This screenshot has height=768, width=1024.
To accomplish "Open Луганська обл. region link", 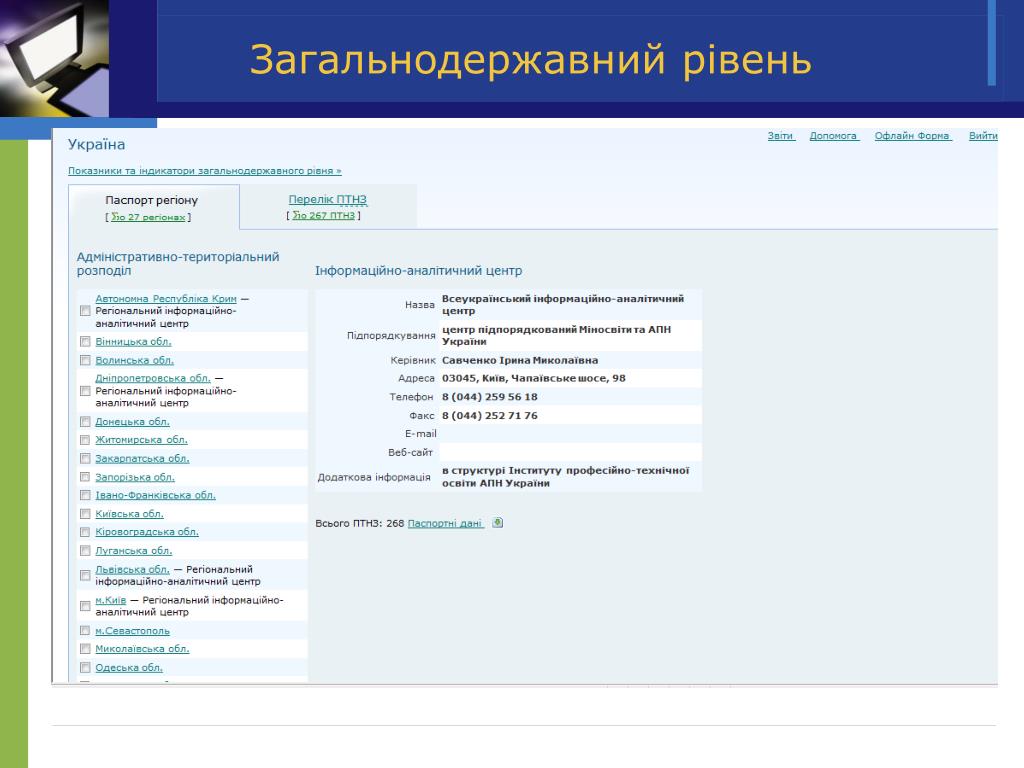I will click(x=134, y=551).
